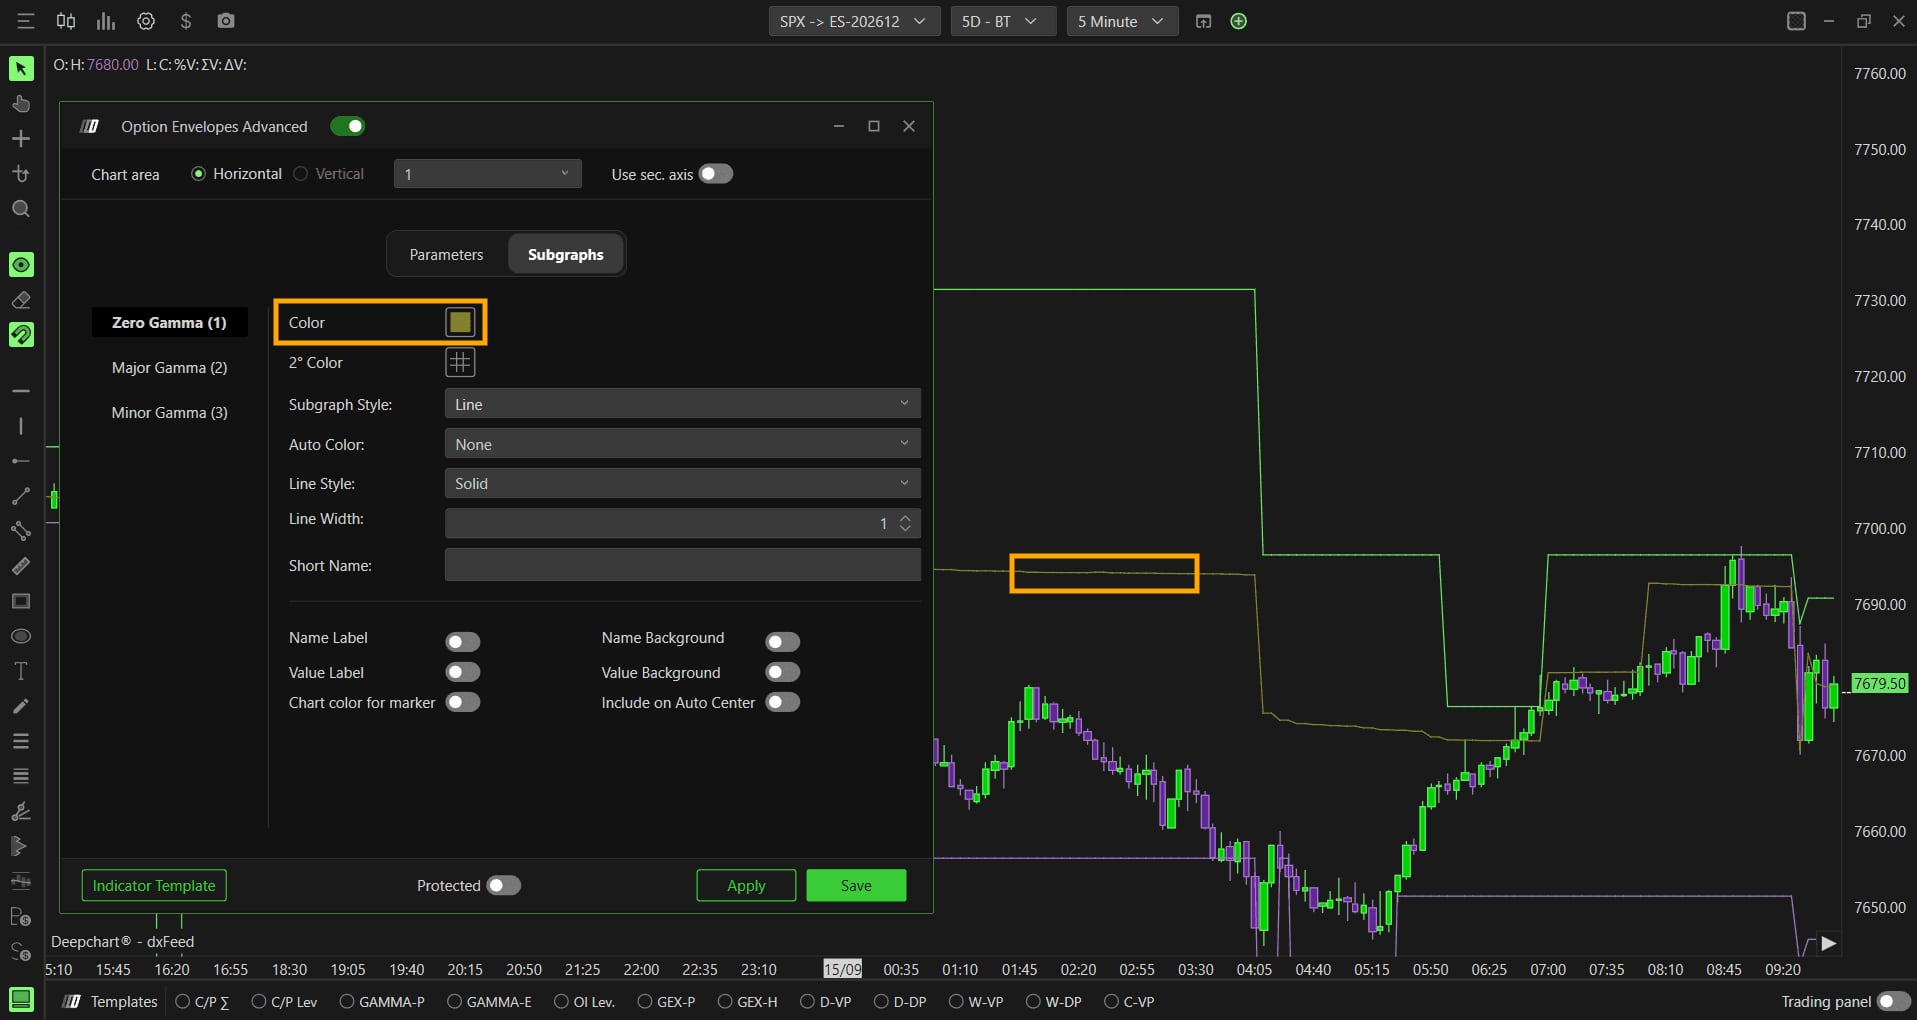Select the rectangle drawing tool
The image size is (1917, 1020).
[21, 601]
